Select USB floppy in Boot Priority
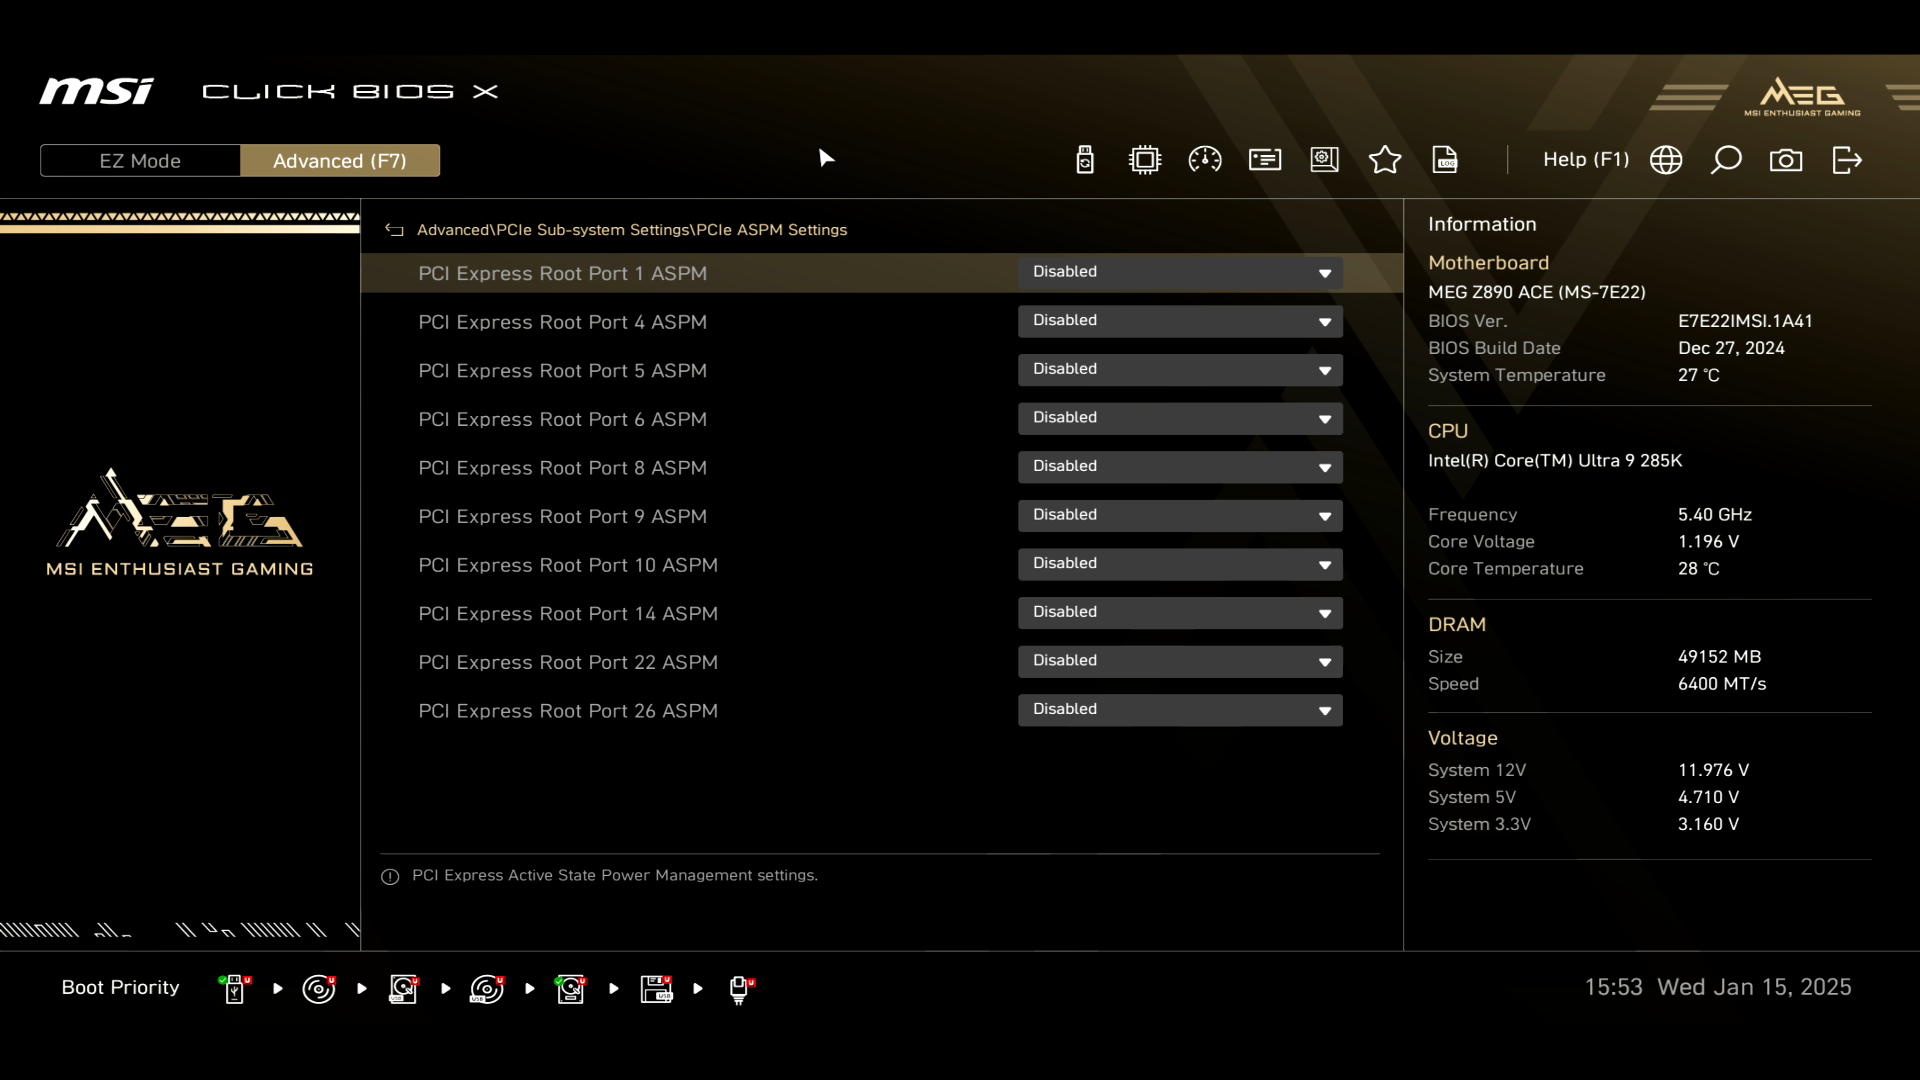This screenshot has width=1920, height=1080. click(656, 989)
